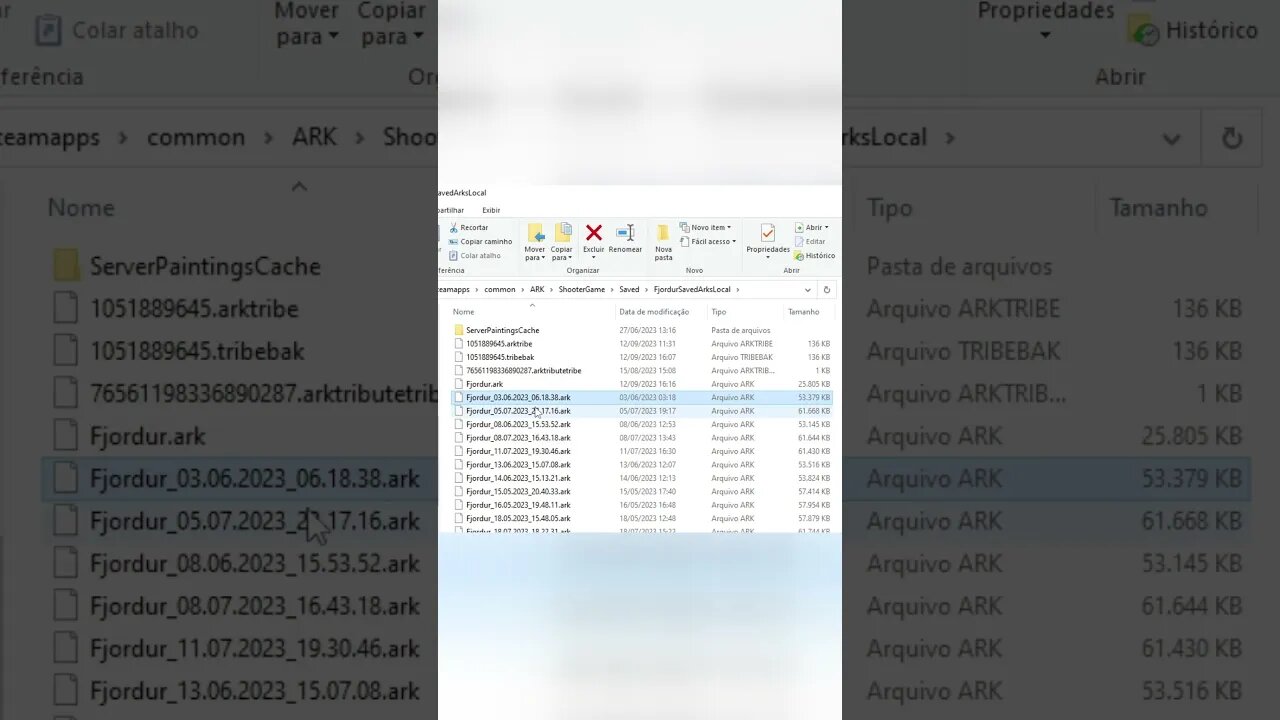Screen dimensions: 1280x720
Task: Go to the Saved breadcrumb folder
Action: tap(629, 289)
